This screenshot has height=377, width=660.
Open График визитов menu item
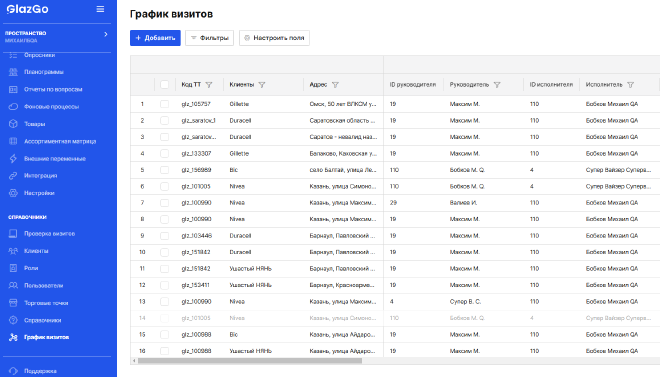click(46, 337)
